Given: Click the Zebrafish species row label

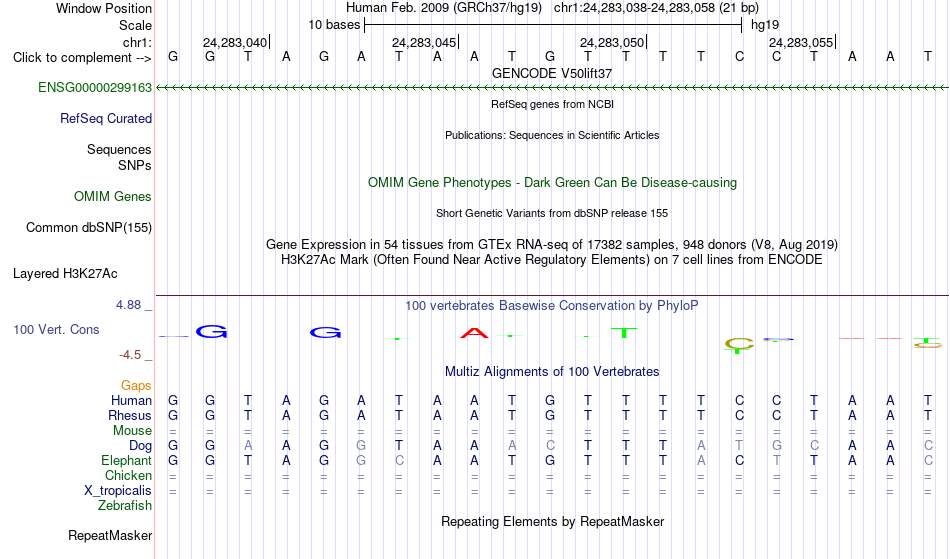Looking at the screenshot, I should click(x=125, y=506).
